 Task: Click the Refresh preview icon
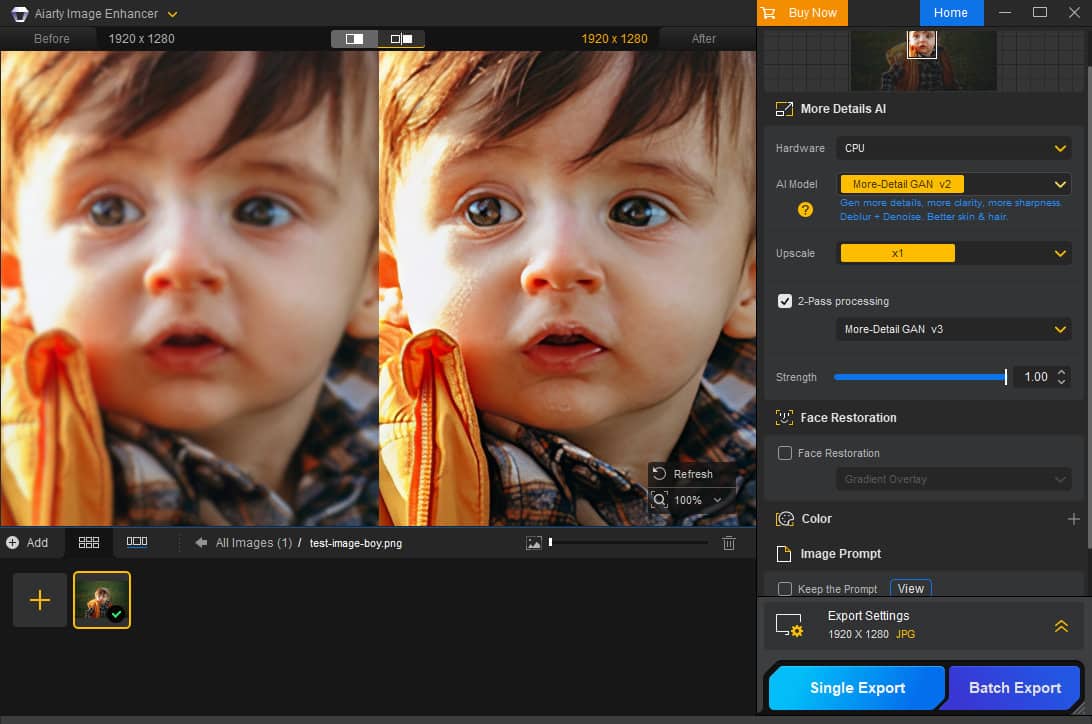659,473
